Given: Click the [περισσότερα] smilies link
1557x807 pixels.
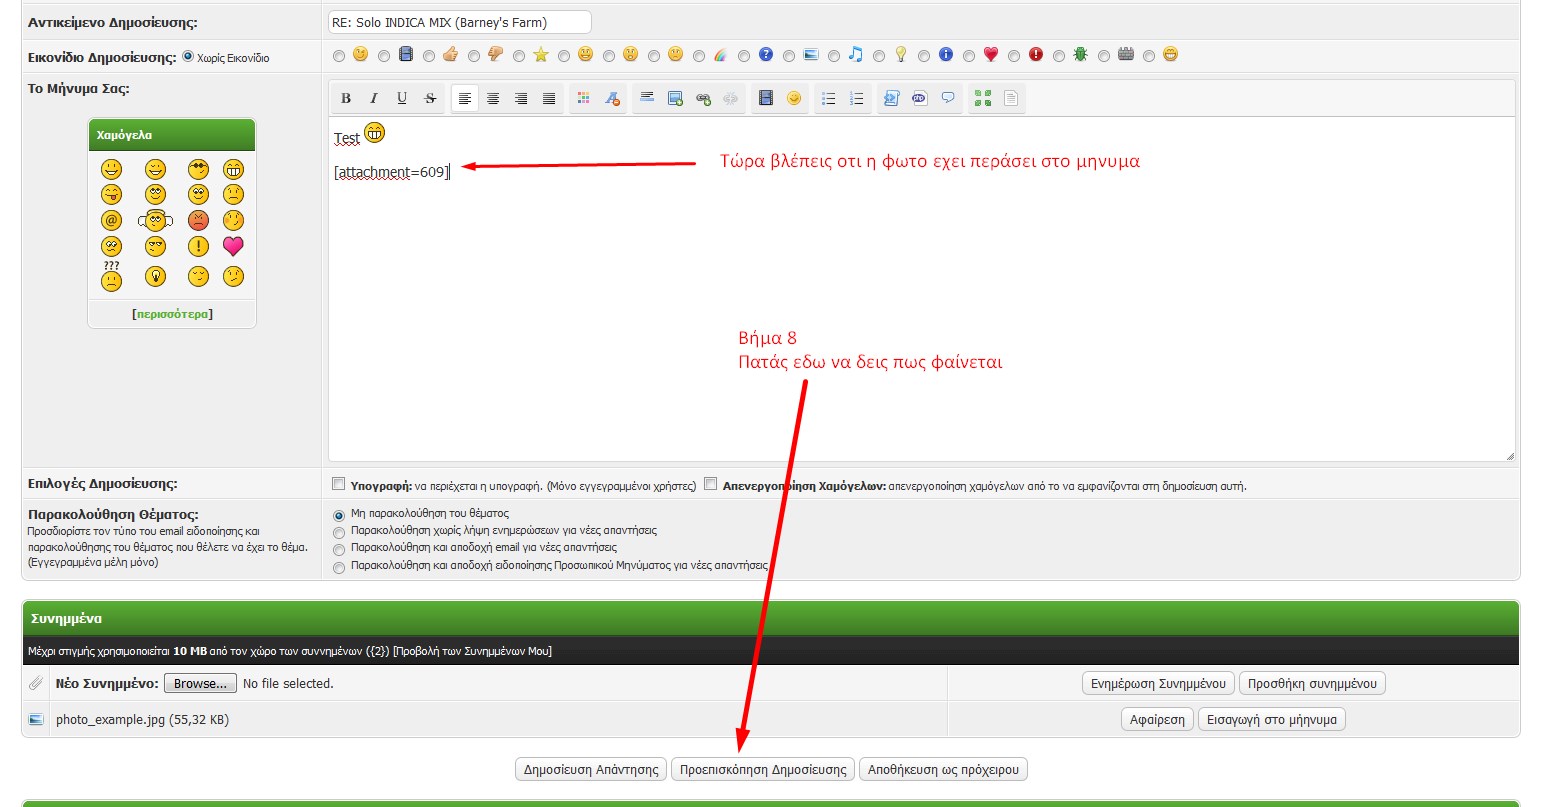Looking at the screenshot, I should [x=172, y=314].
